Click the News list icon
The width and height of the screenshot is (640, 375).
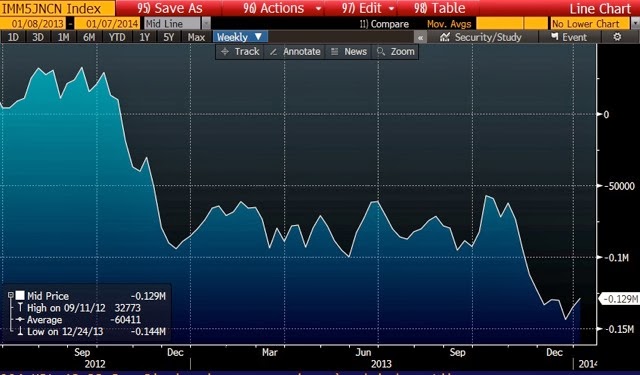334,52
